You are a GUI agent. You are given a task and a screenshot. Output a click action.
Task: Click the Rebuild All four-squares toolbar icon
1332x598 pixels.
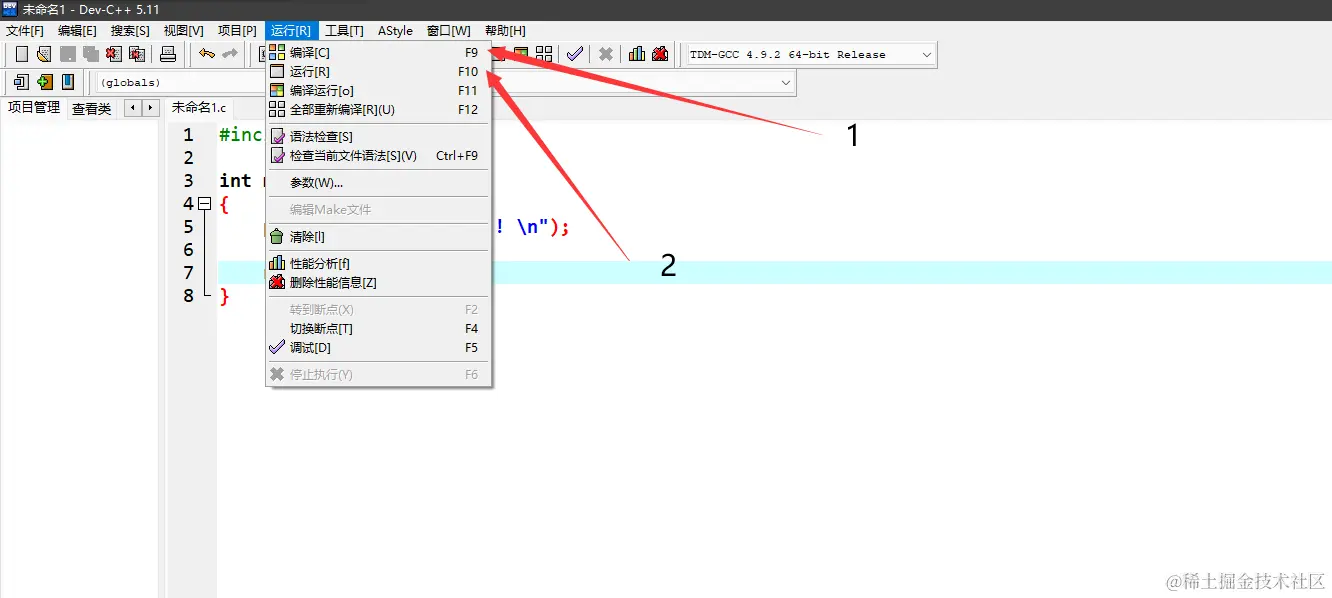544,54
